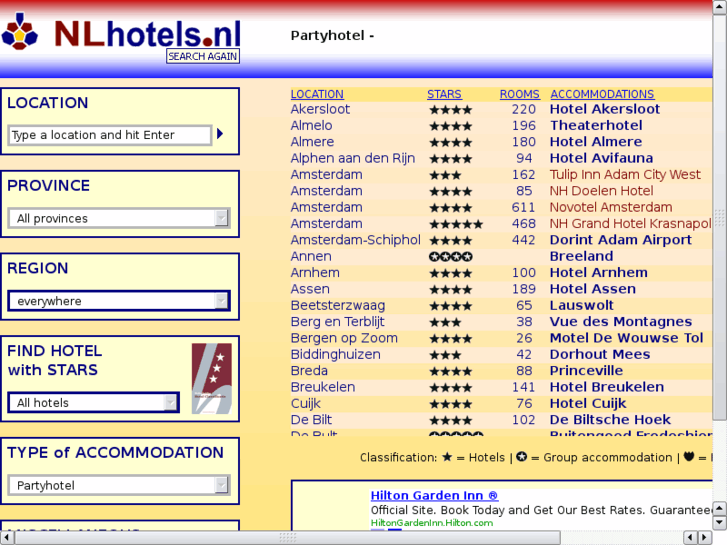The image size is (727, 545).
Task: Click the inner frame scroll down arrow
Action: click(x=720, y=523)
